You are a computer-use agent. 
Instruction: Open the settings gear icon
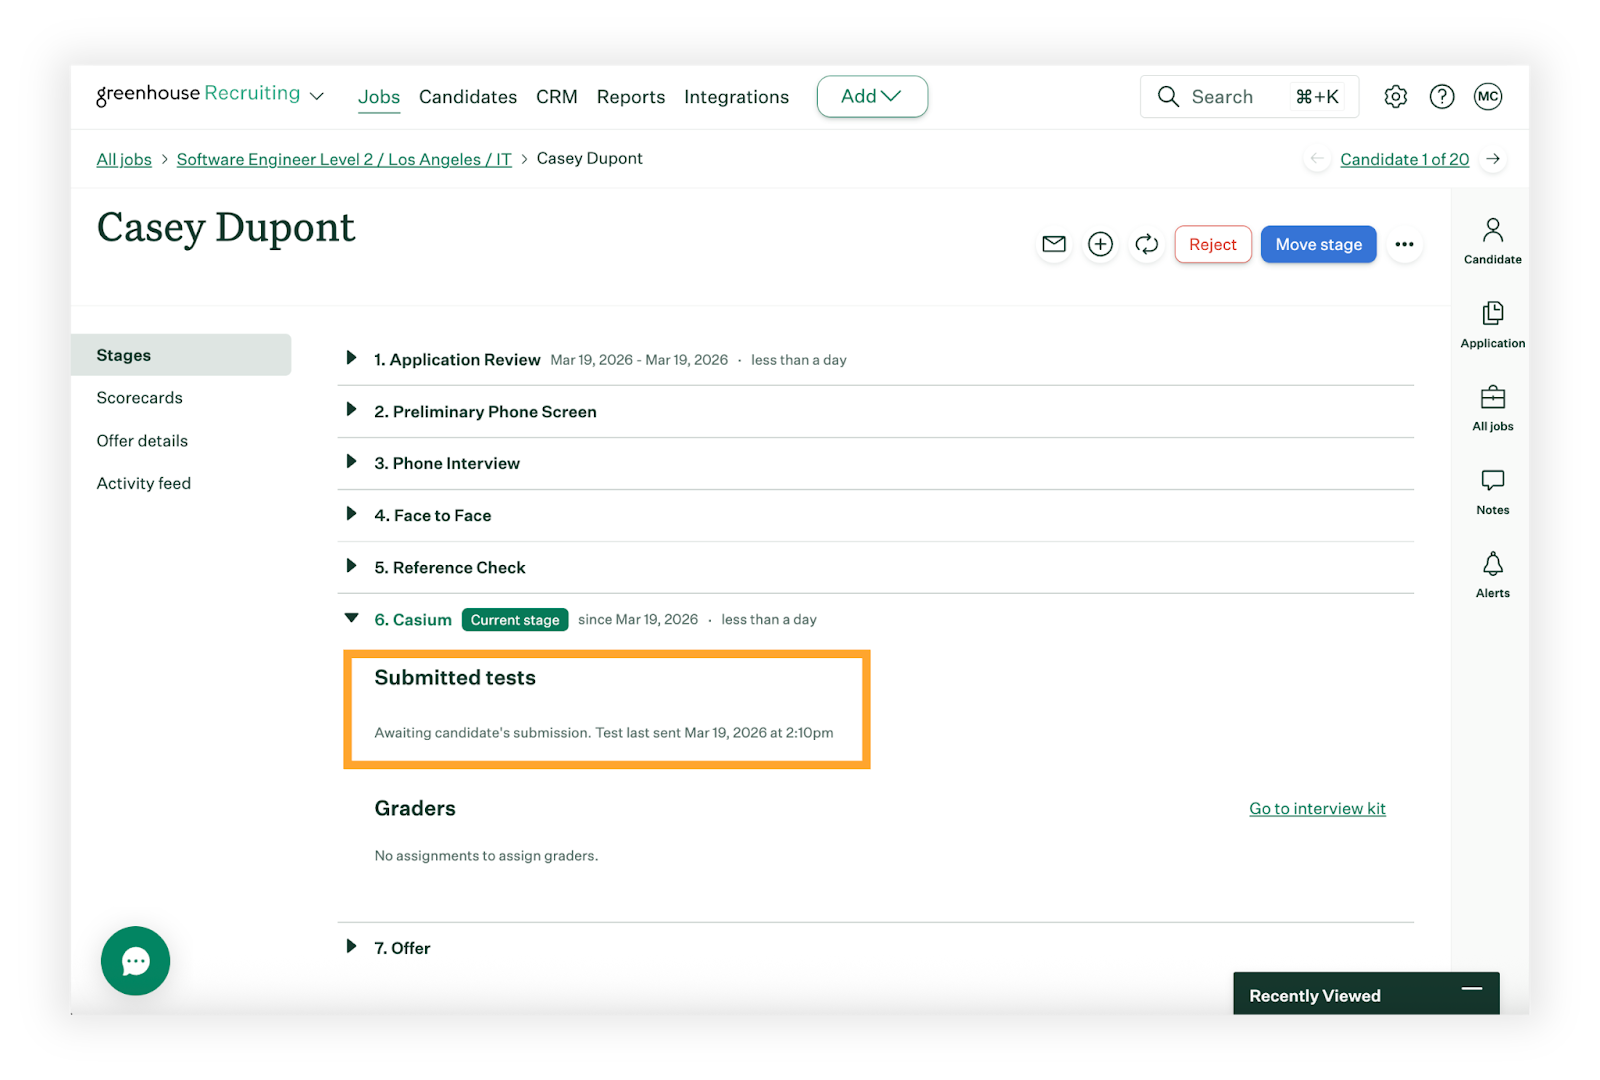[1395, 97]
